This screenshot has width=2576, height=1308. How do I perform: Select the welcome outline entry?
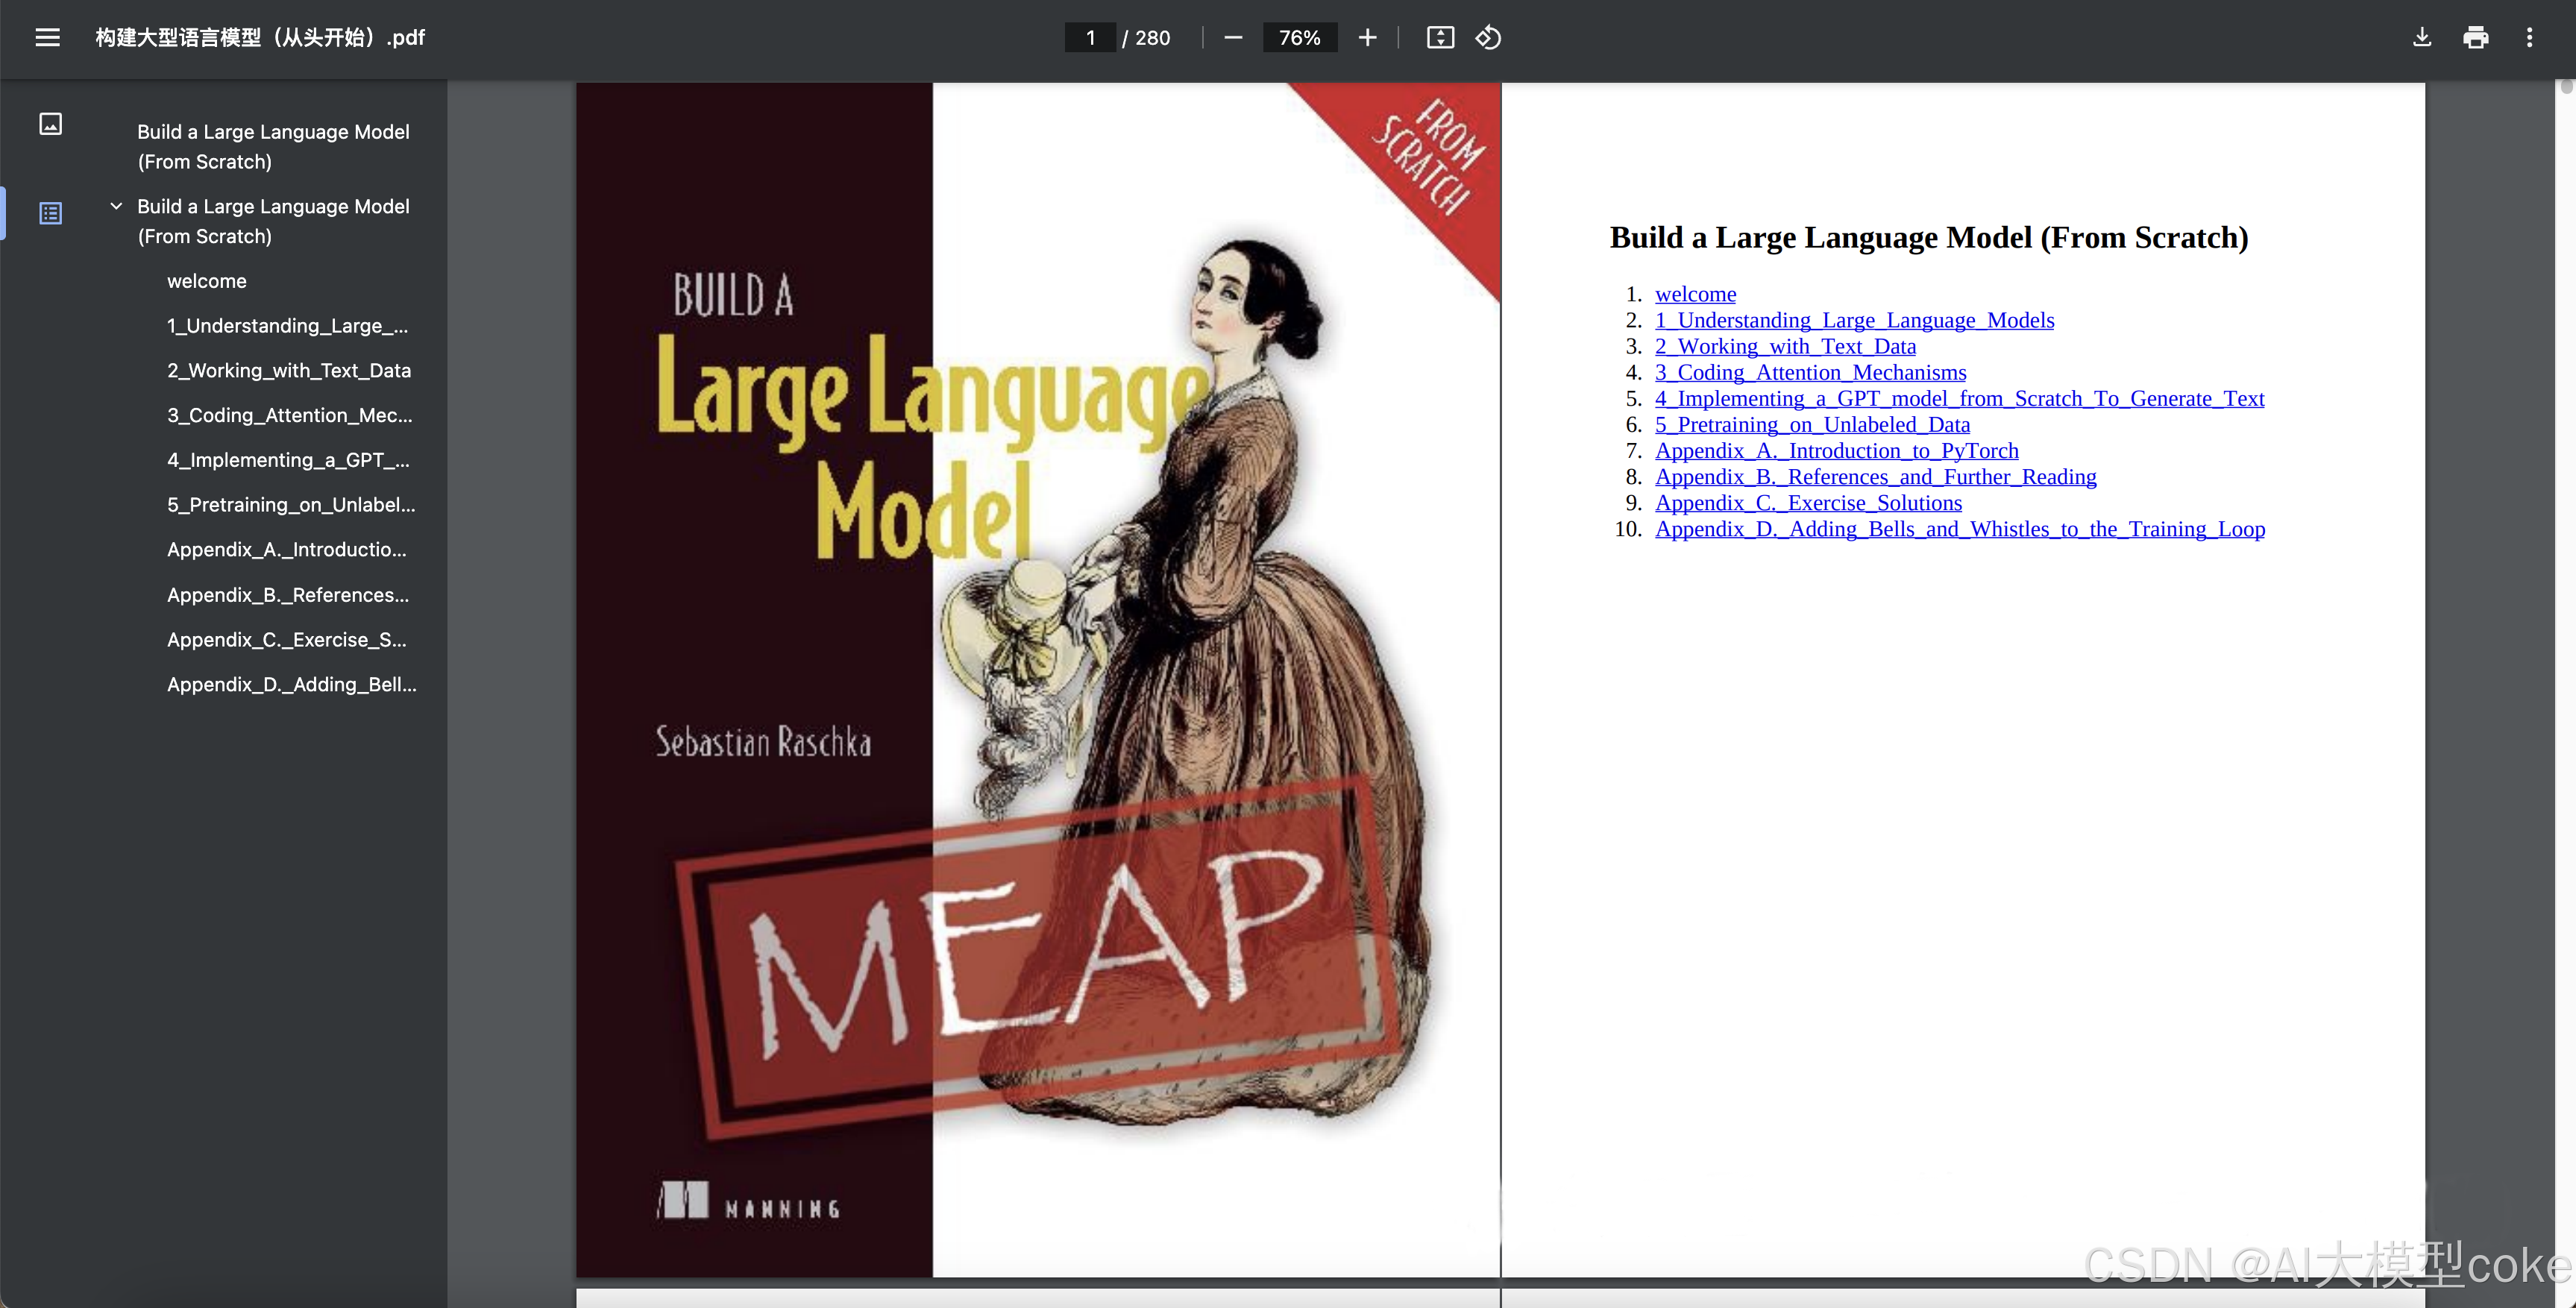[x=207, y=281]
